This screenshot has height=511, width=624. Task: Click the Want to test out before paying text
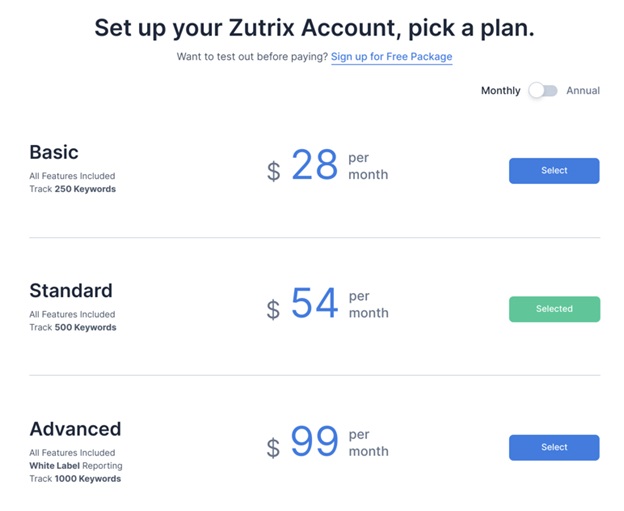point(252,57)
